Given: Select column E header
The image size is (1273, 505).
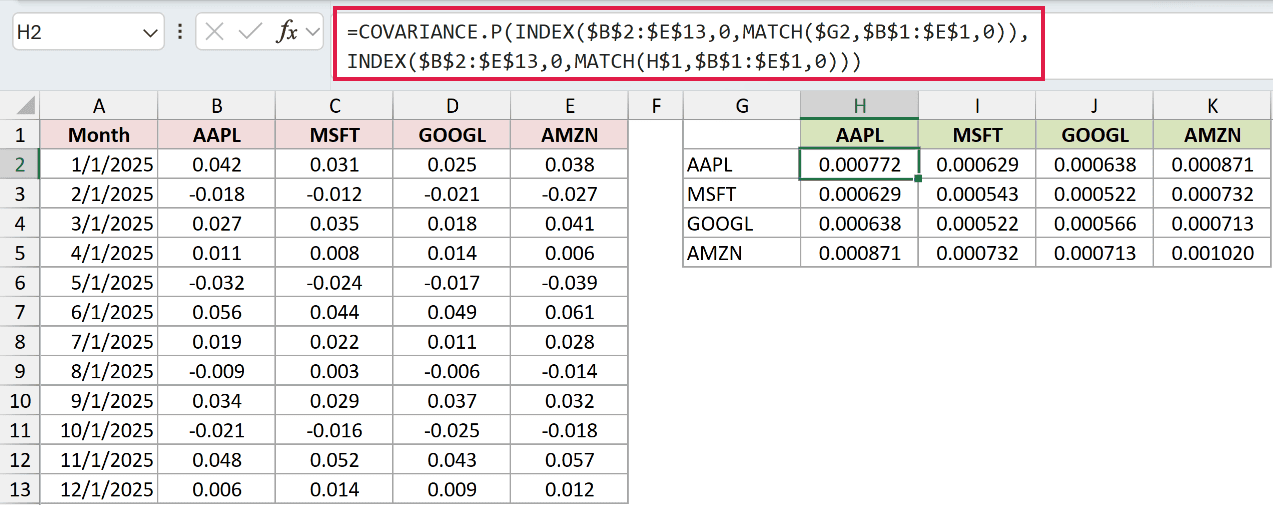Looking at the screenshot, I should pos(569,106).
